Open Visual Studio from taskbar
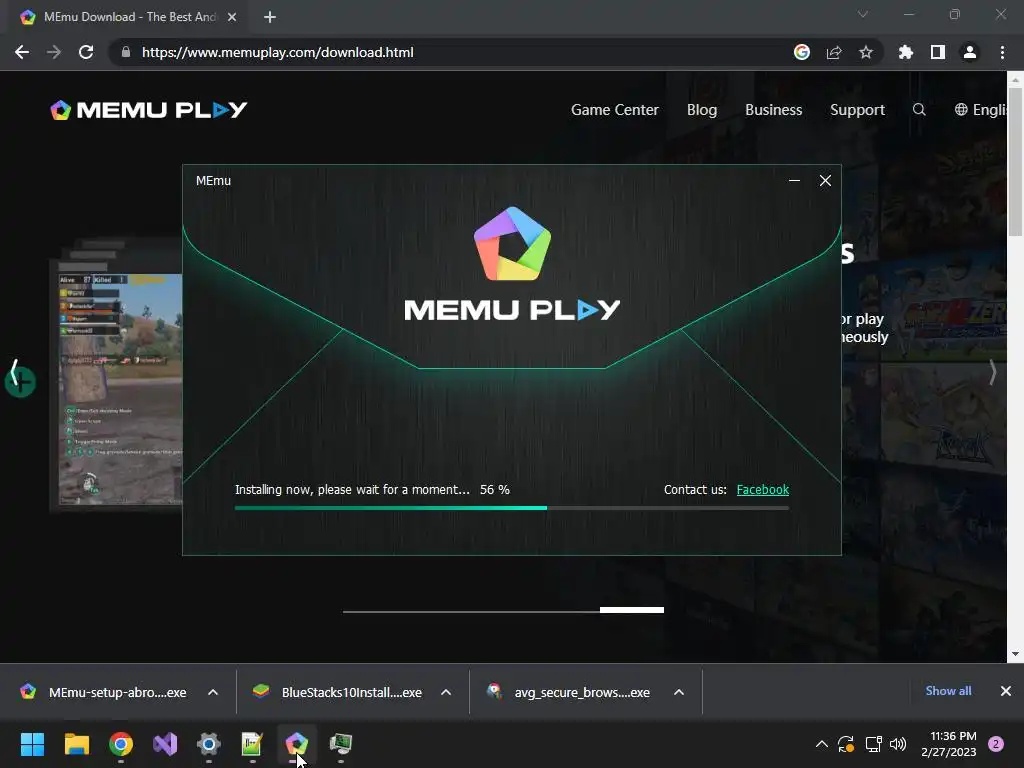 [x=165, y=744]
